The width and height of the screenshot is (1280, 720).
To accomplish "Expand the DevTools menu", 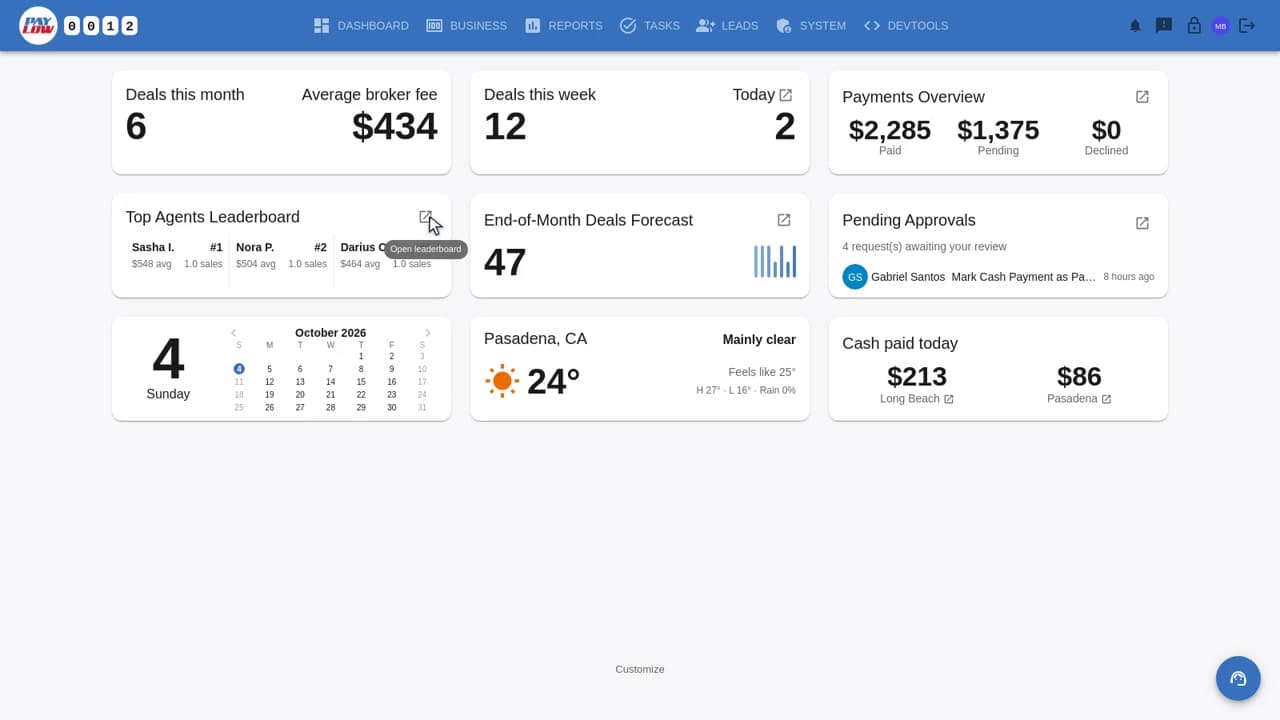I will point(906,26).
